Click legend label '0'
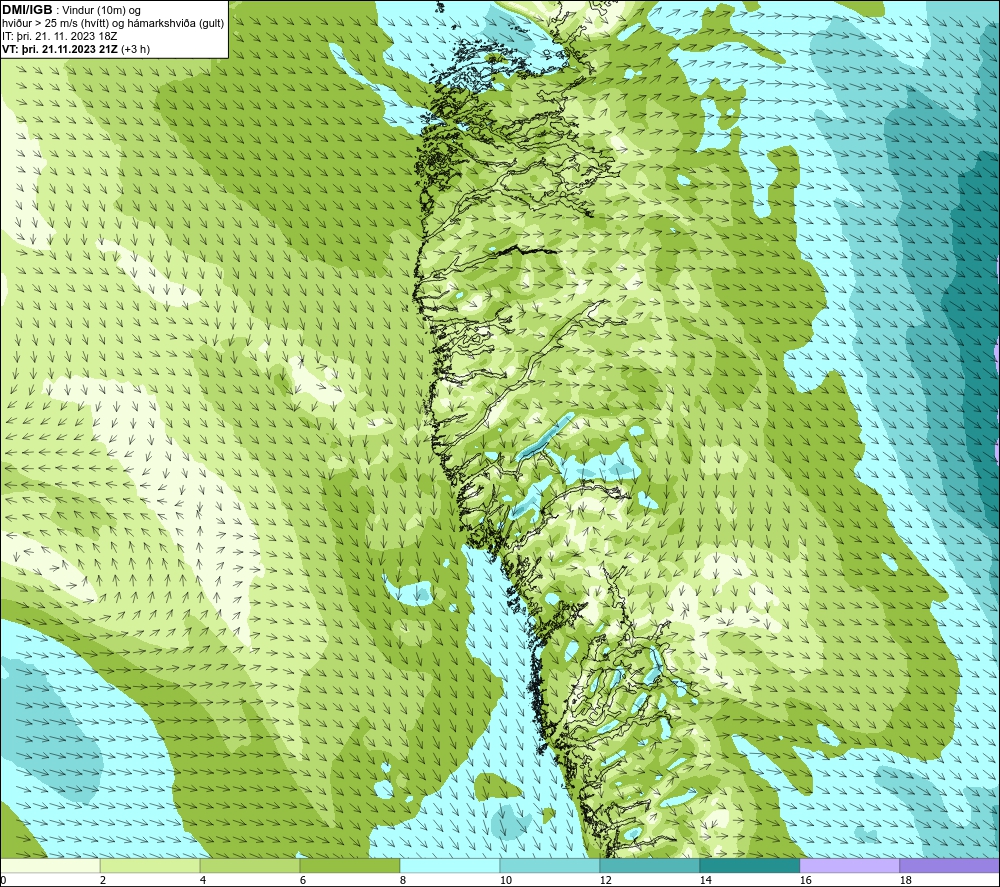The width and height of the screenshot is (1000, 887). coord(3,881)
